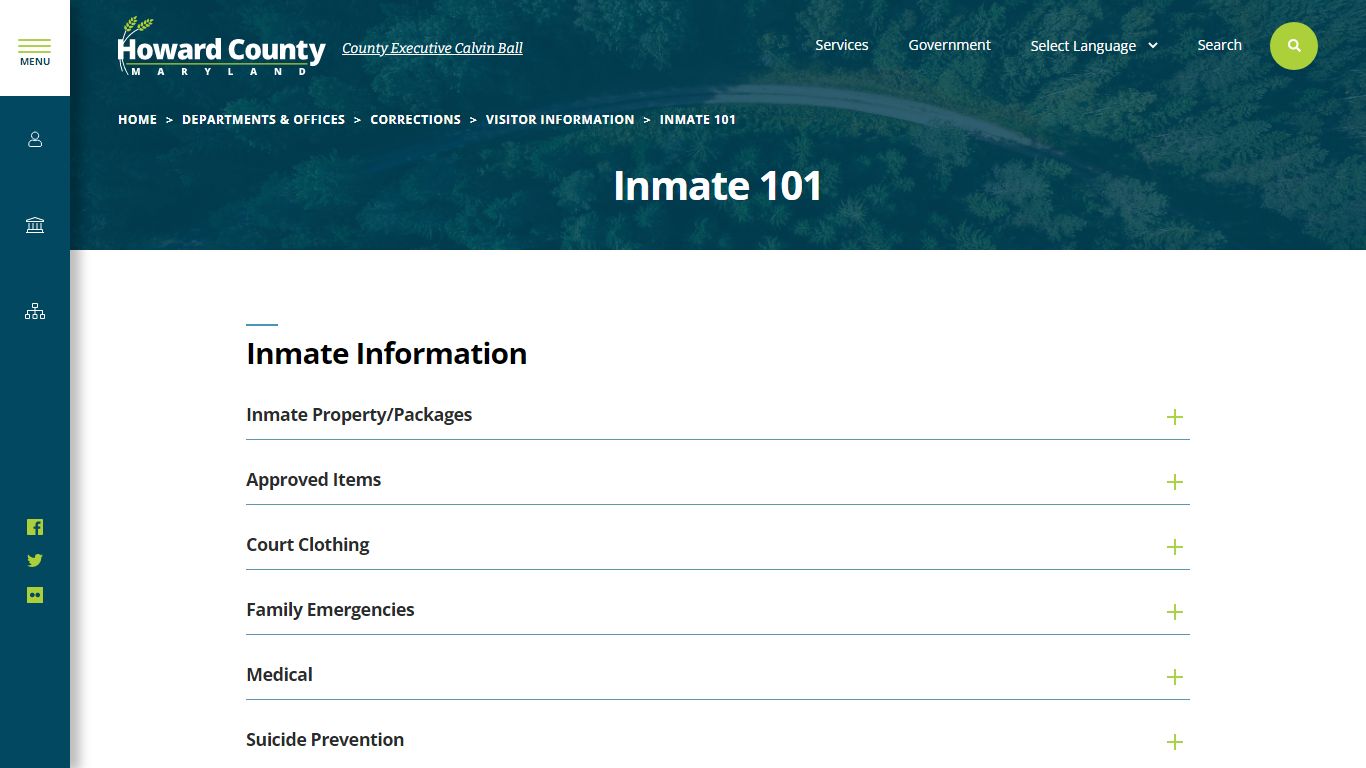
Task: Click INMATE 101 breadcrumb
Action: point(697,119)
